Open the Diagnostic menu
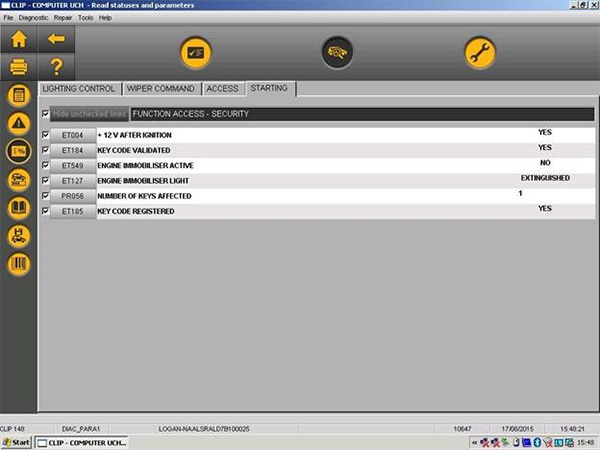This screenshot has height=450, width=600. [x=32, y=18]
